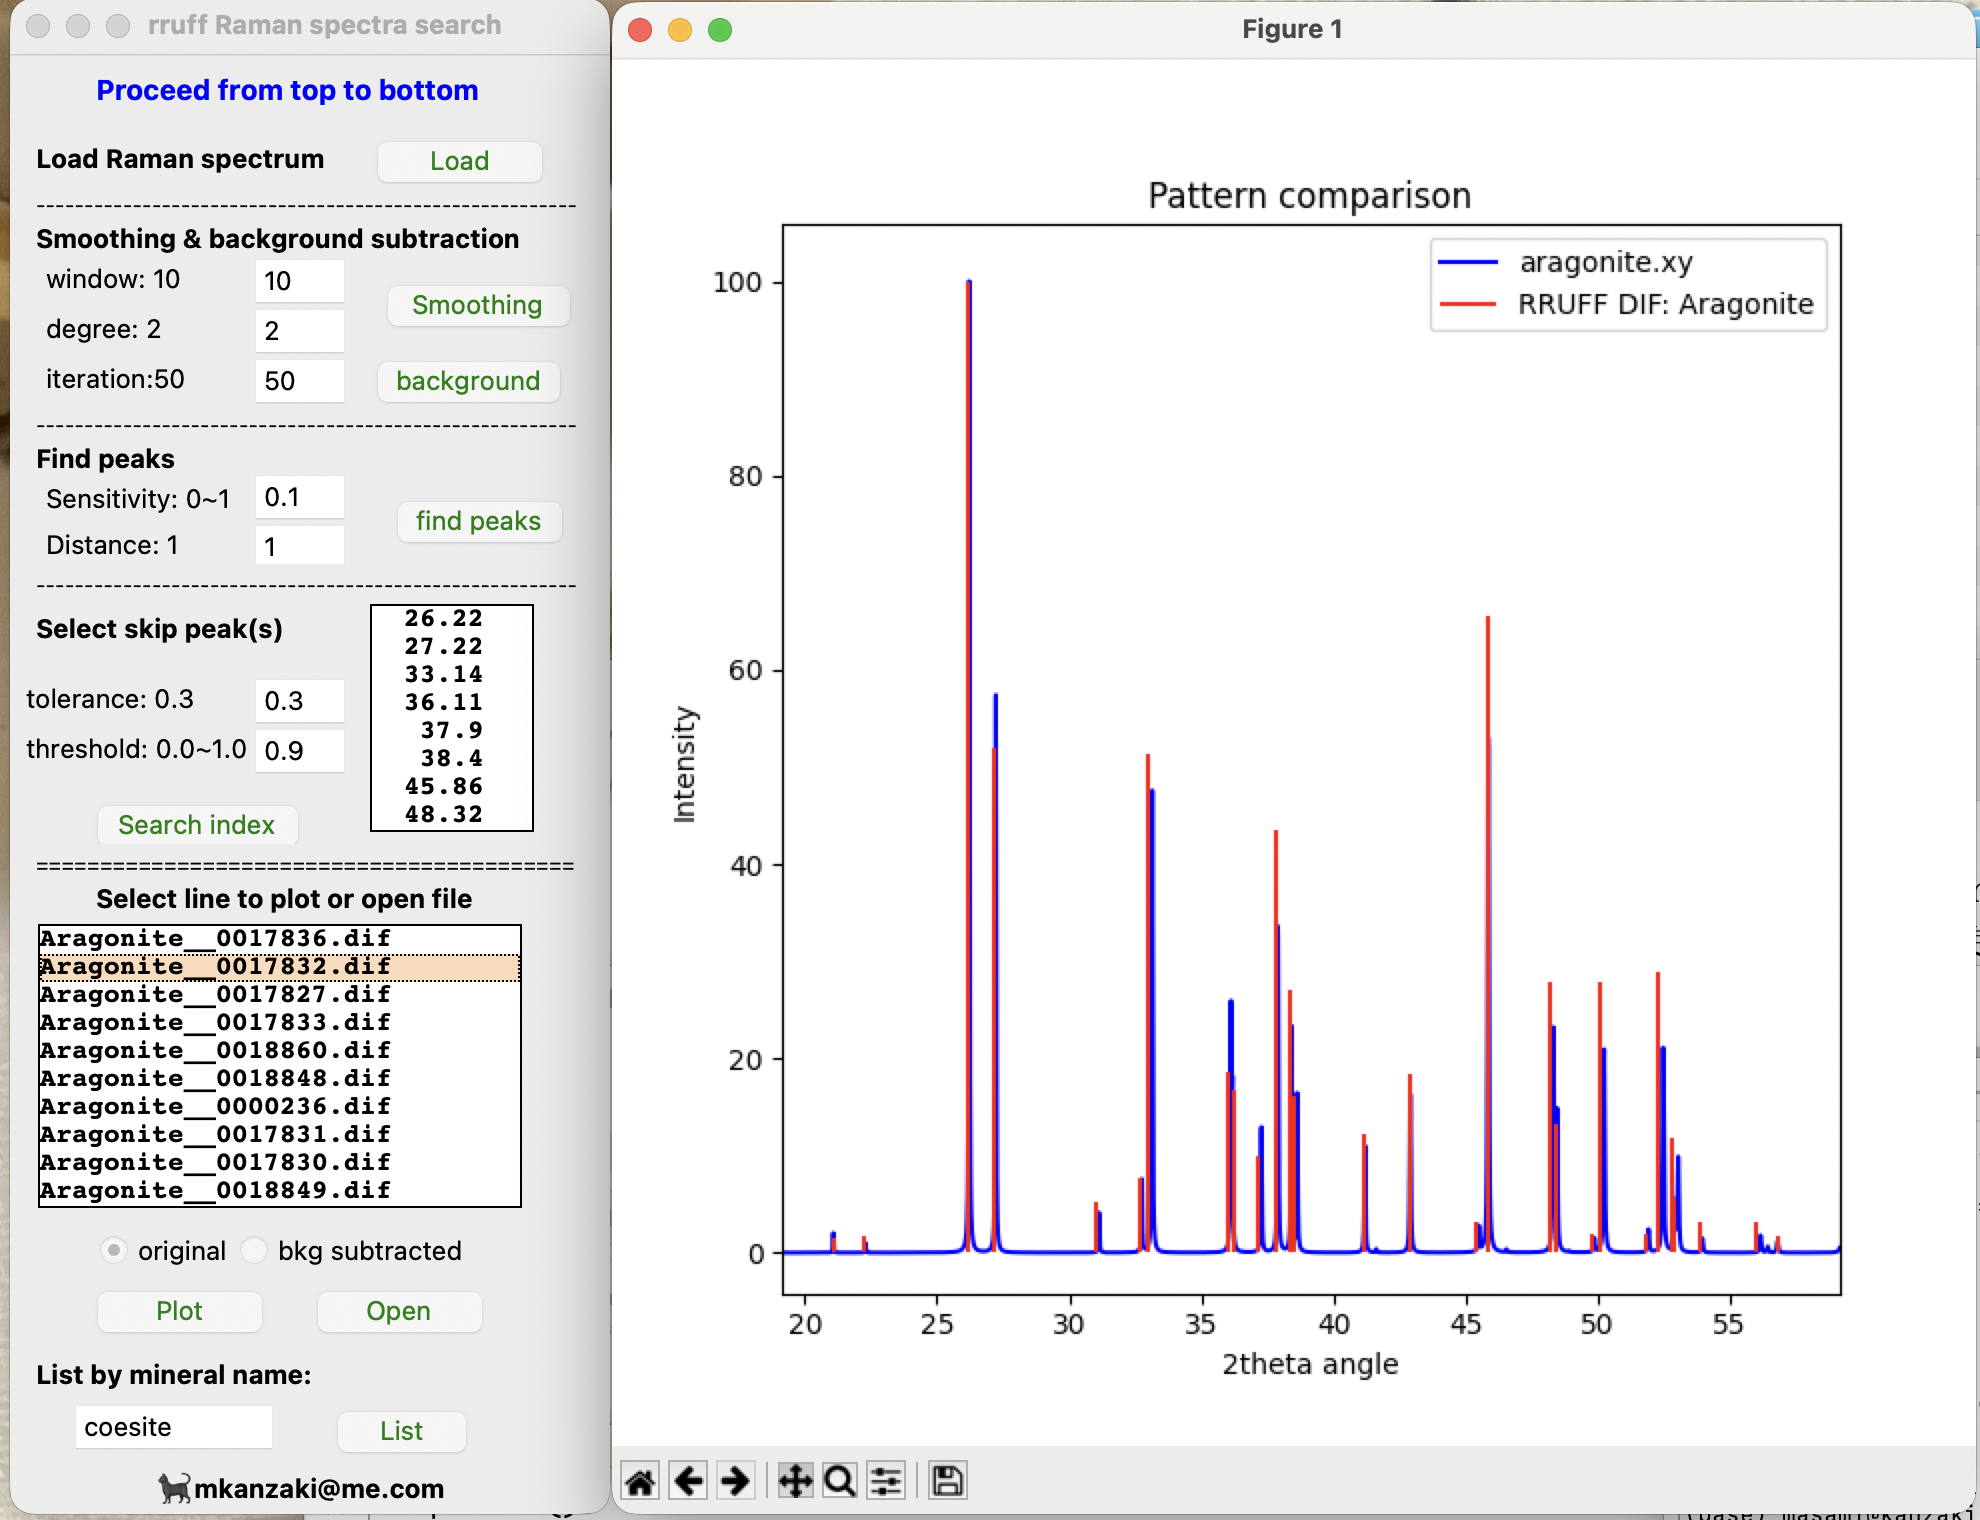
Task: Click the Home reset view icon
Action: pyautogui.click(x=640, y=1481)
